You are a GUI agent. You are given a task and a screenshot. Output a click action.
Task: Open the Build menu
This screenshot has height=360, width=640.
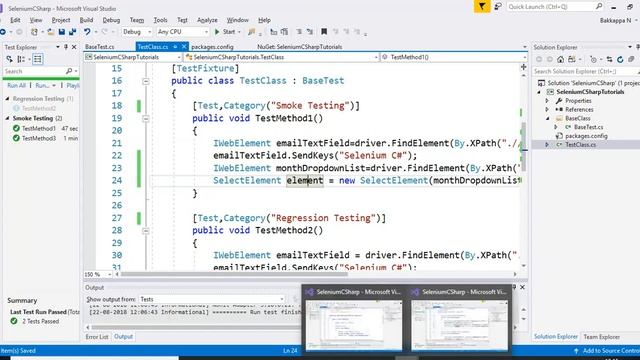pyautogui.click(x=86, y=20)
